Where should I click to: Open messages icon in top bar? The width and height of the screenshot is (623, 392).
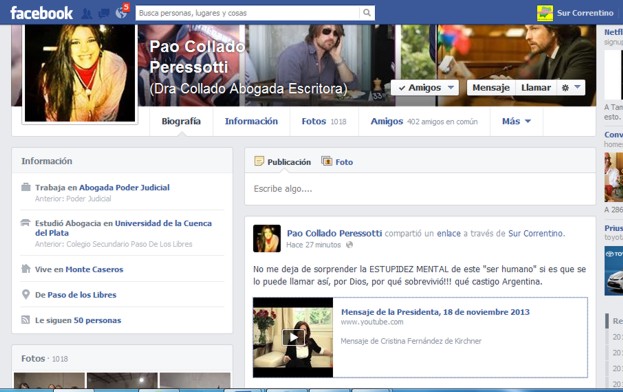point(104,14)
